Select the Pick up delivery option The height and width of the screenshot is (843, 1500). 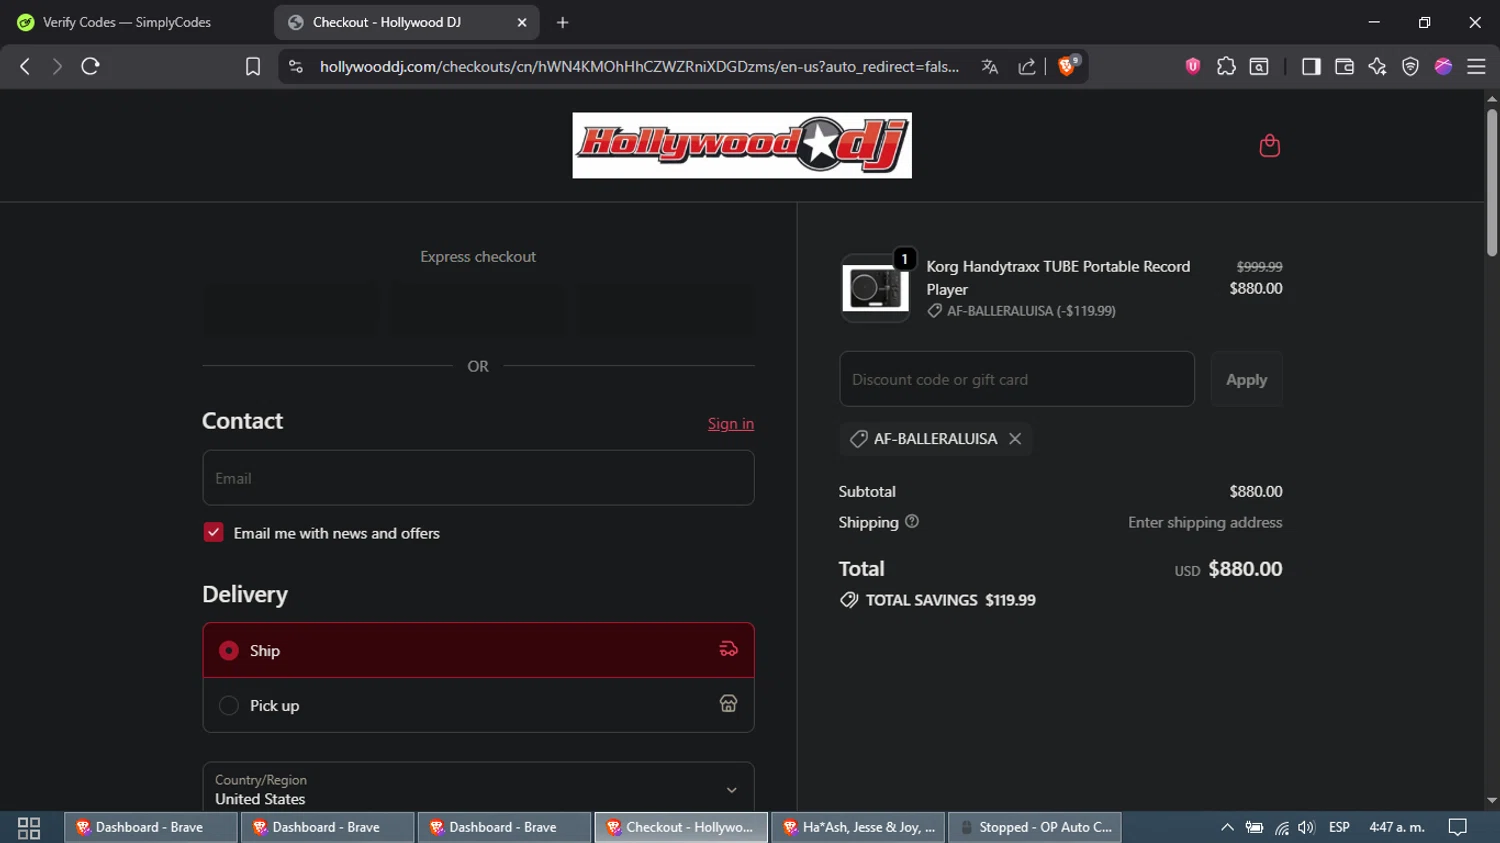(478, 705)
